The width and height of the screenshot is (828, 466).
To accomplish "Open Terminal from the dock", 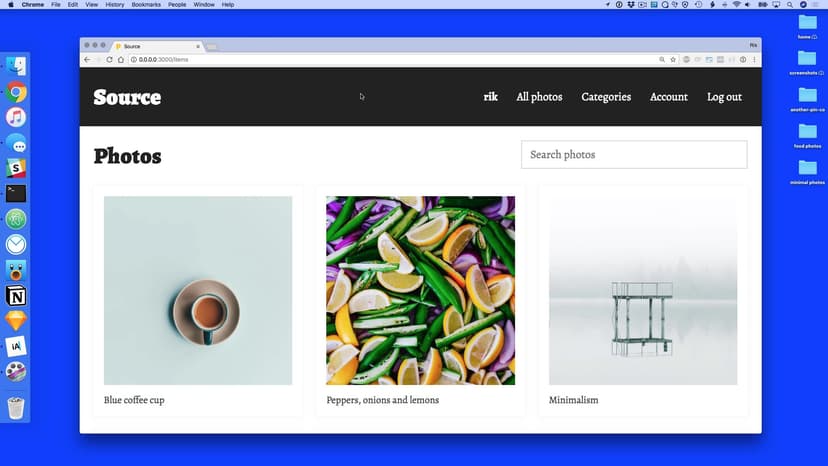I will 16,193.
